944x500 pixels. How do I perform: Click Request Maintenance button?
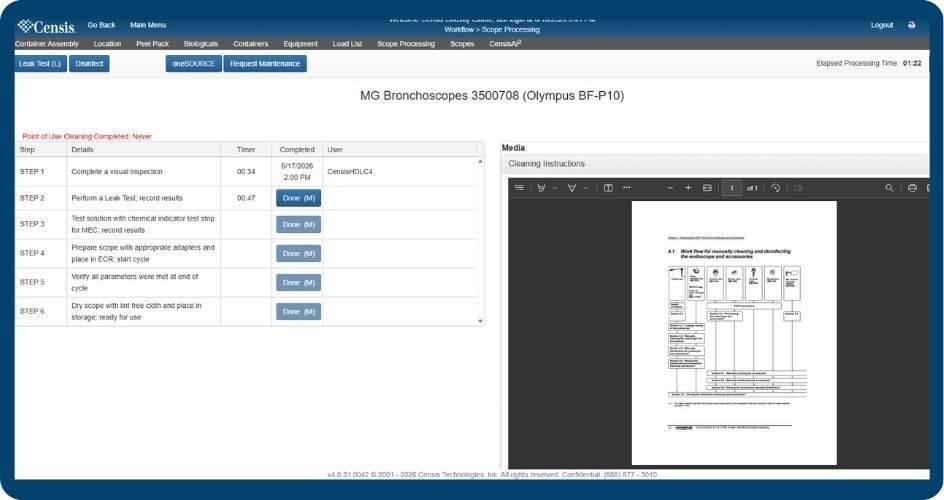[265, 64]
